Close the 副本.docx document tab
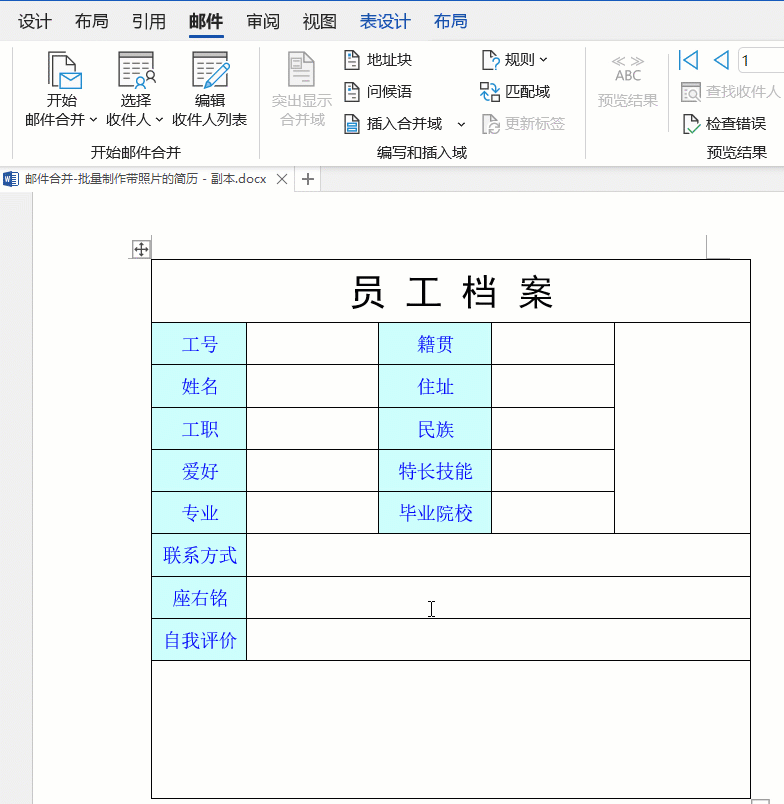The height and width of the screenshot is (804, 784). tap(282, 179)
